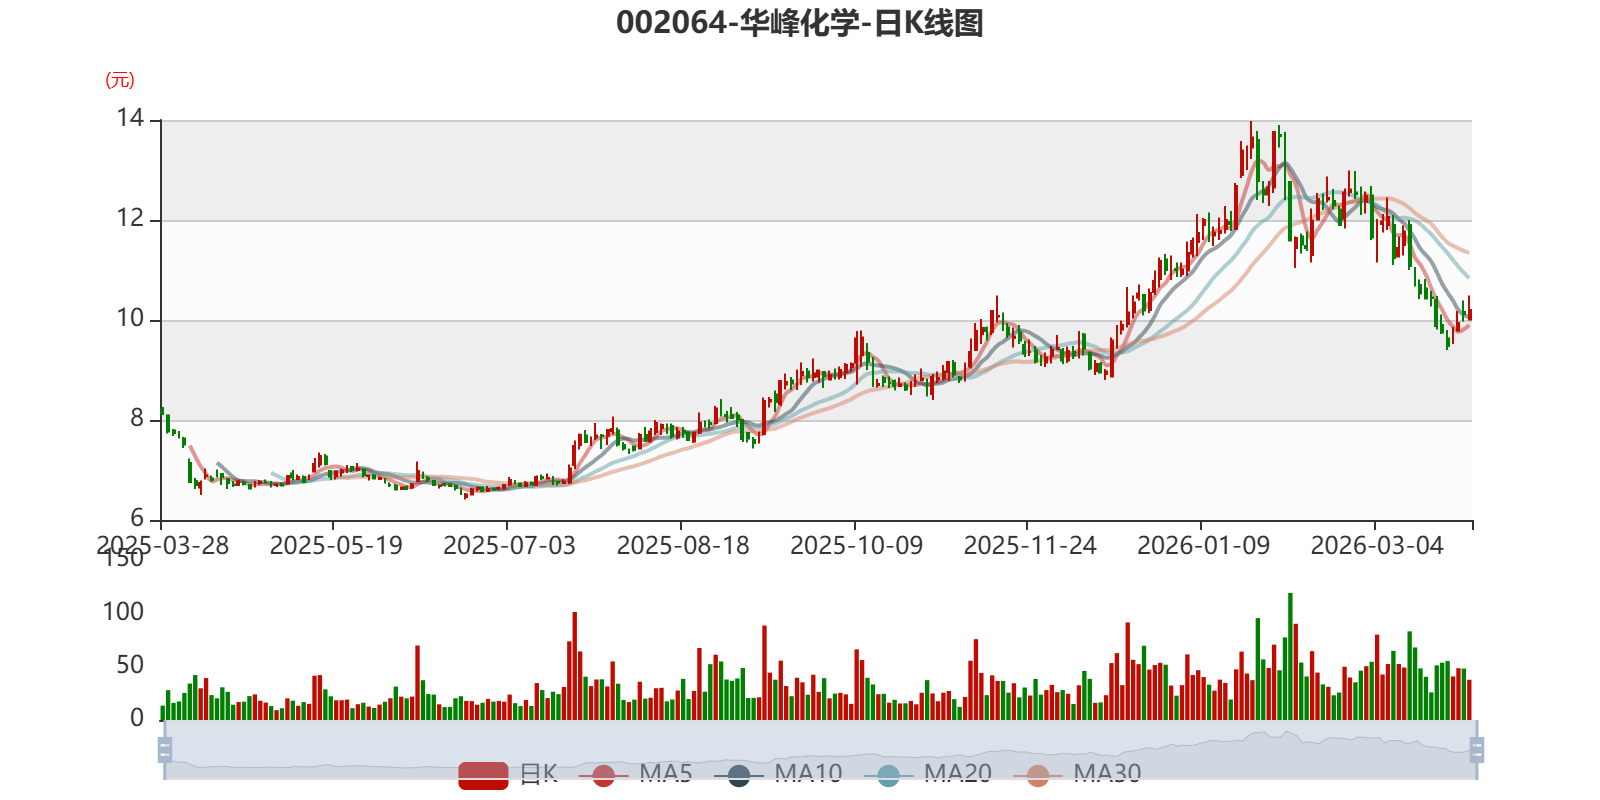Viewport: 1600px width, 800px height.
Task: Click the price axis label 14
Action: (x=130, y=119)
